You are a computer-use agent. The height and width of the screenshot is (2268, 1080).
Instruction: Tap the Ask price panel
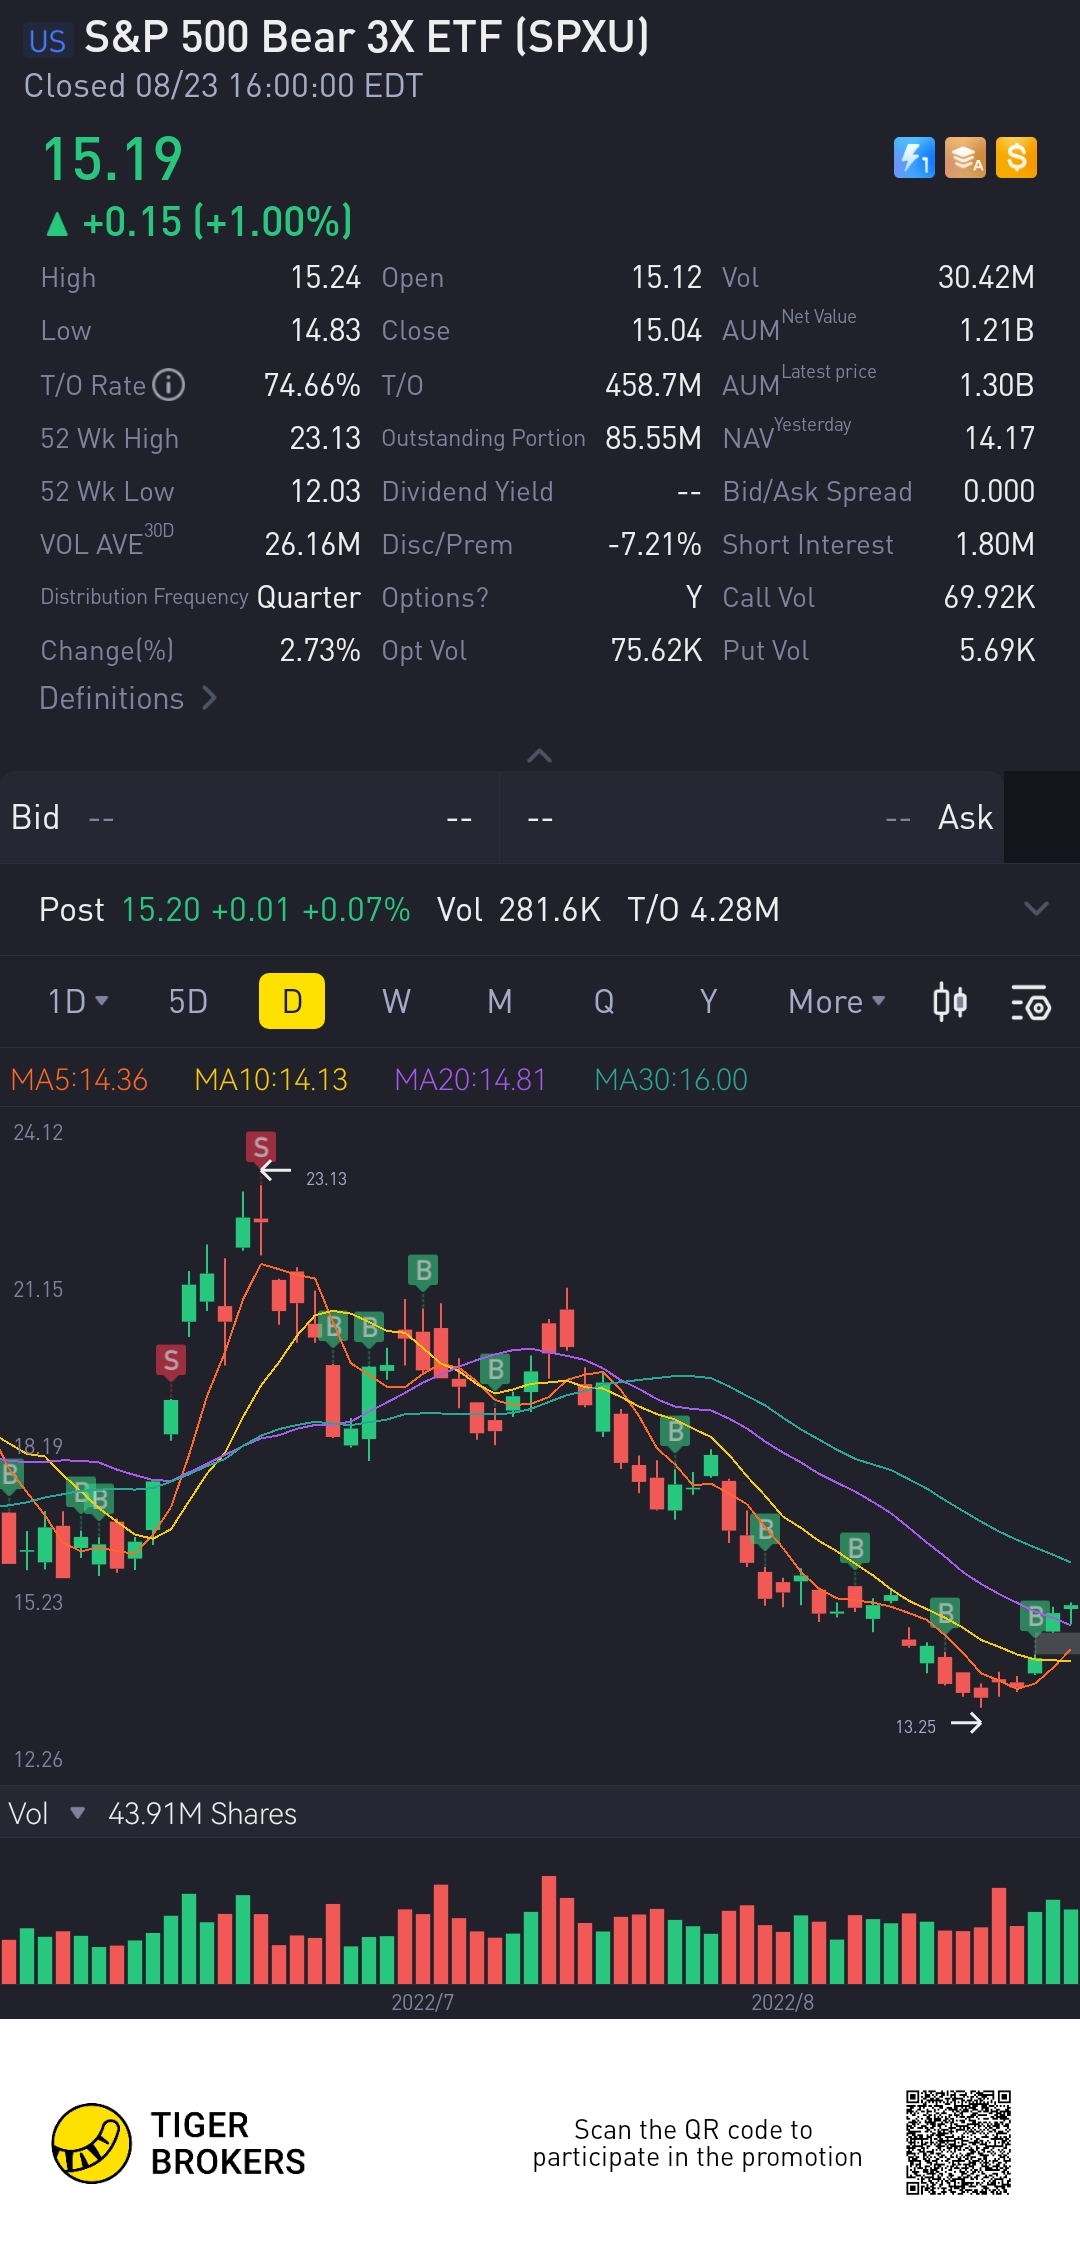tap(751, 818)
